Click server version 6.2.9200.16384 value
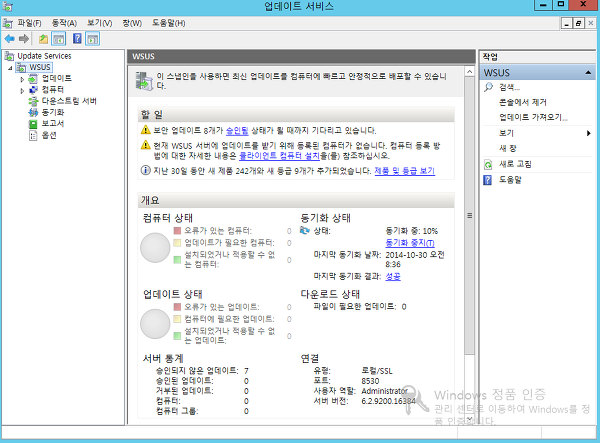 coord(388,401)
